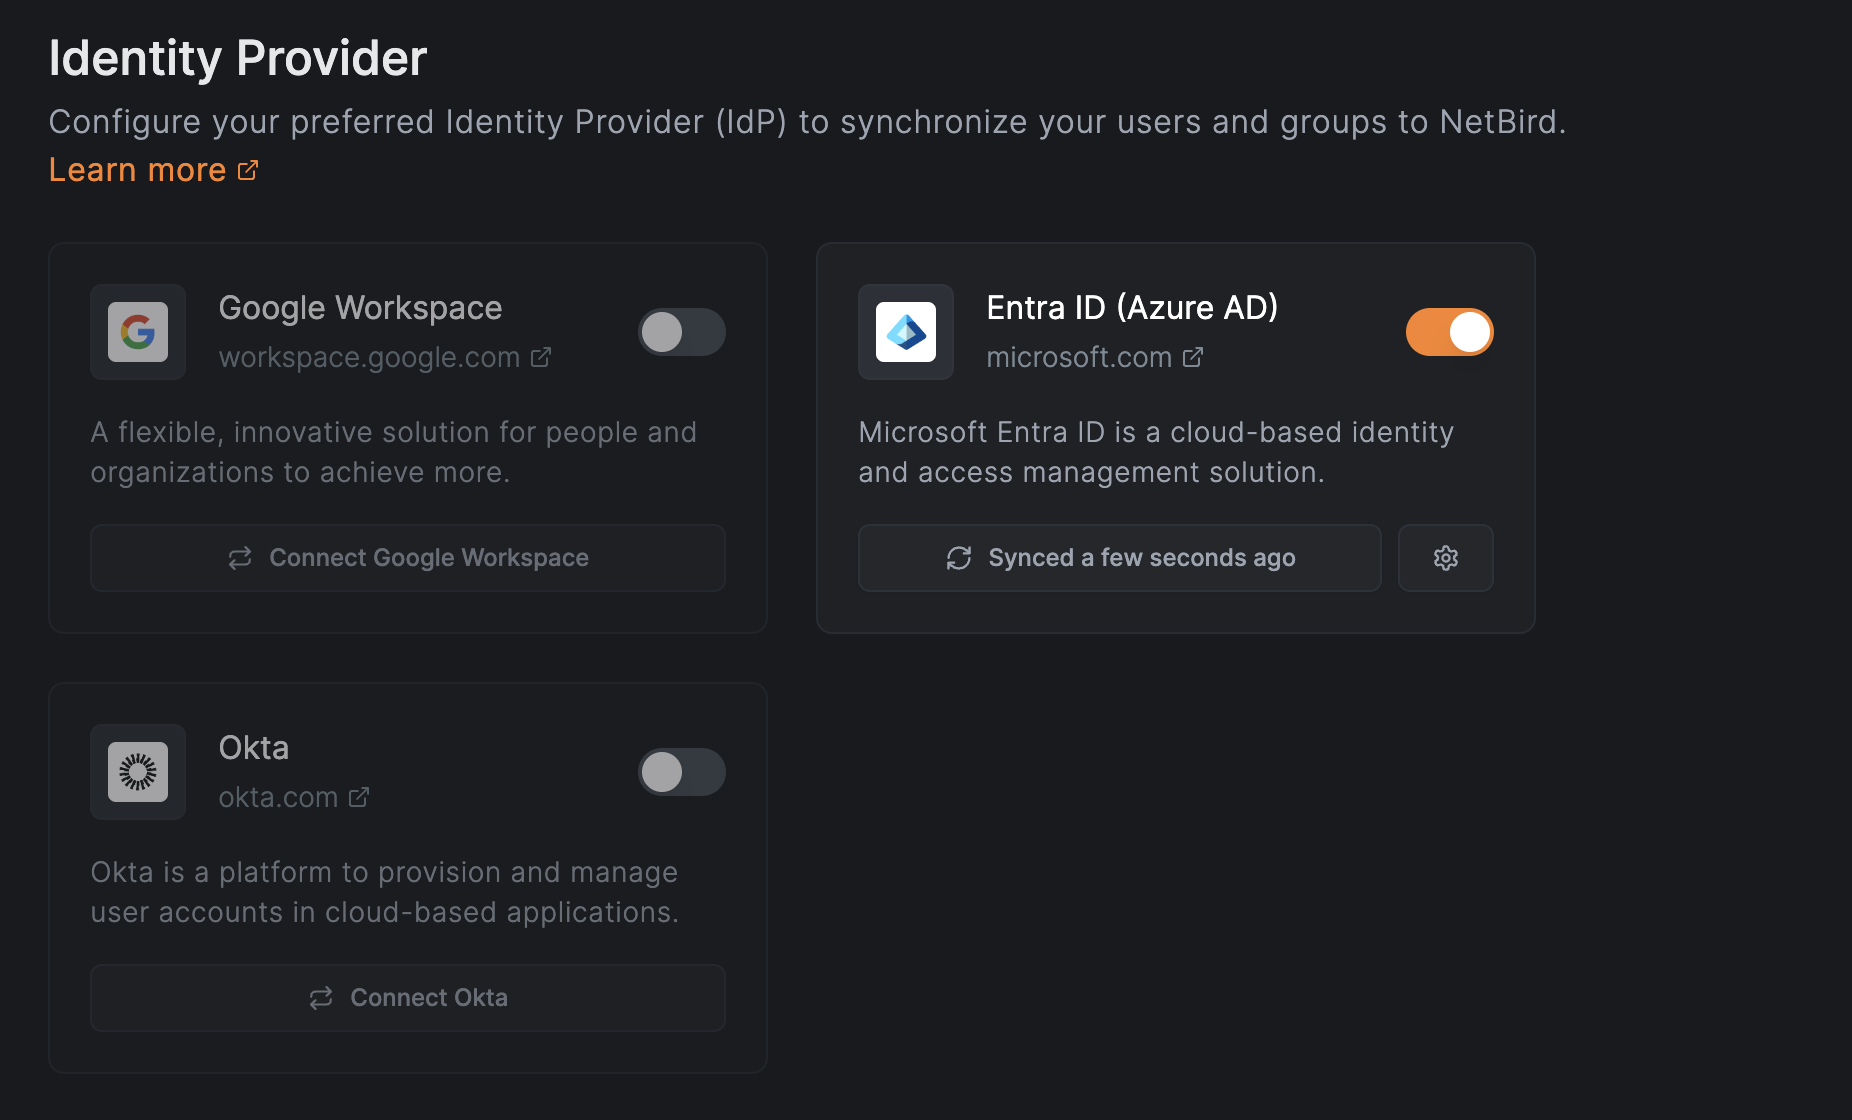Click external link icon beside Learn more
1852x1120 pixels.
[x=248, y=170]
